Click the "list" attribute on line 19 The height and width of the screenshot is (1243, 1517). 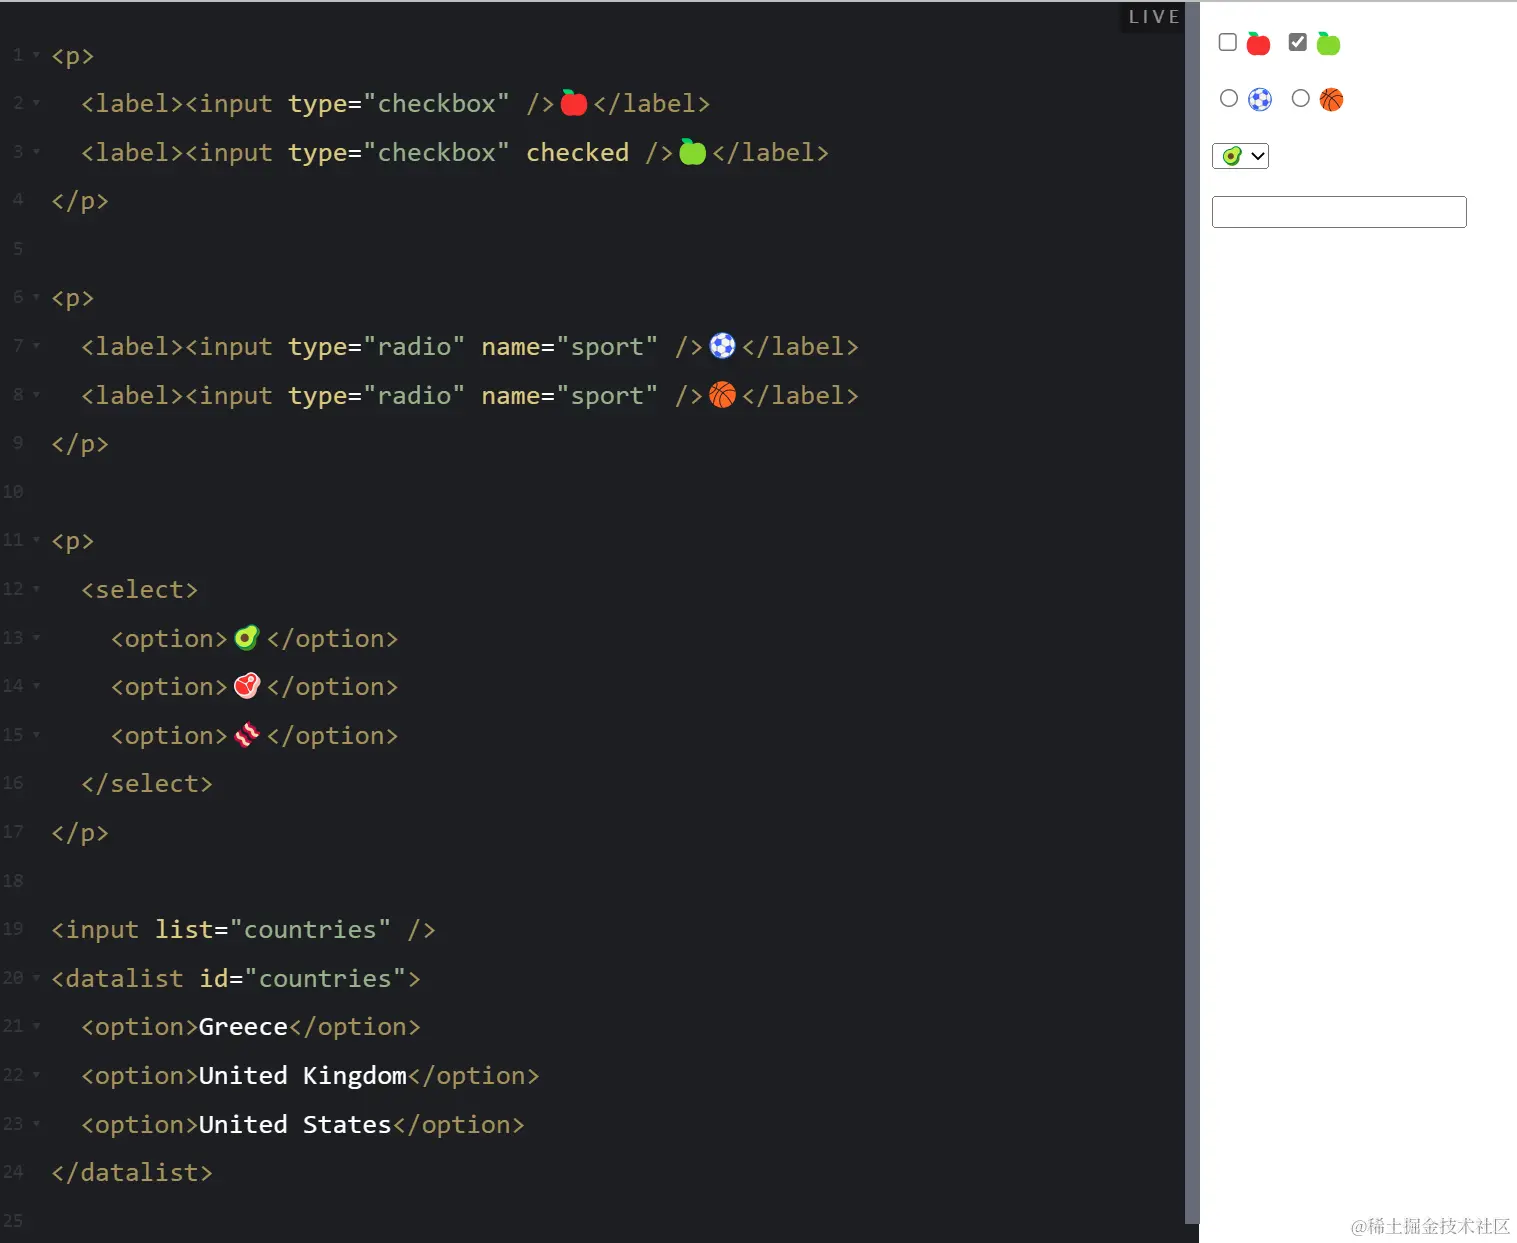tap(184, 930)
